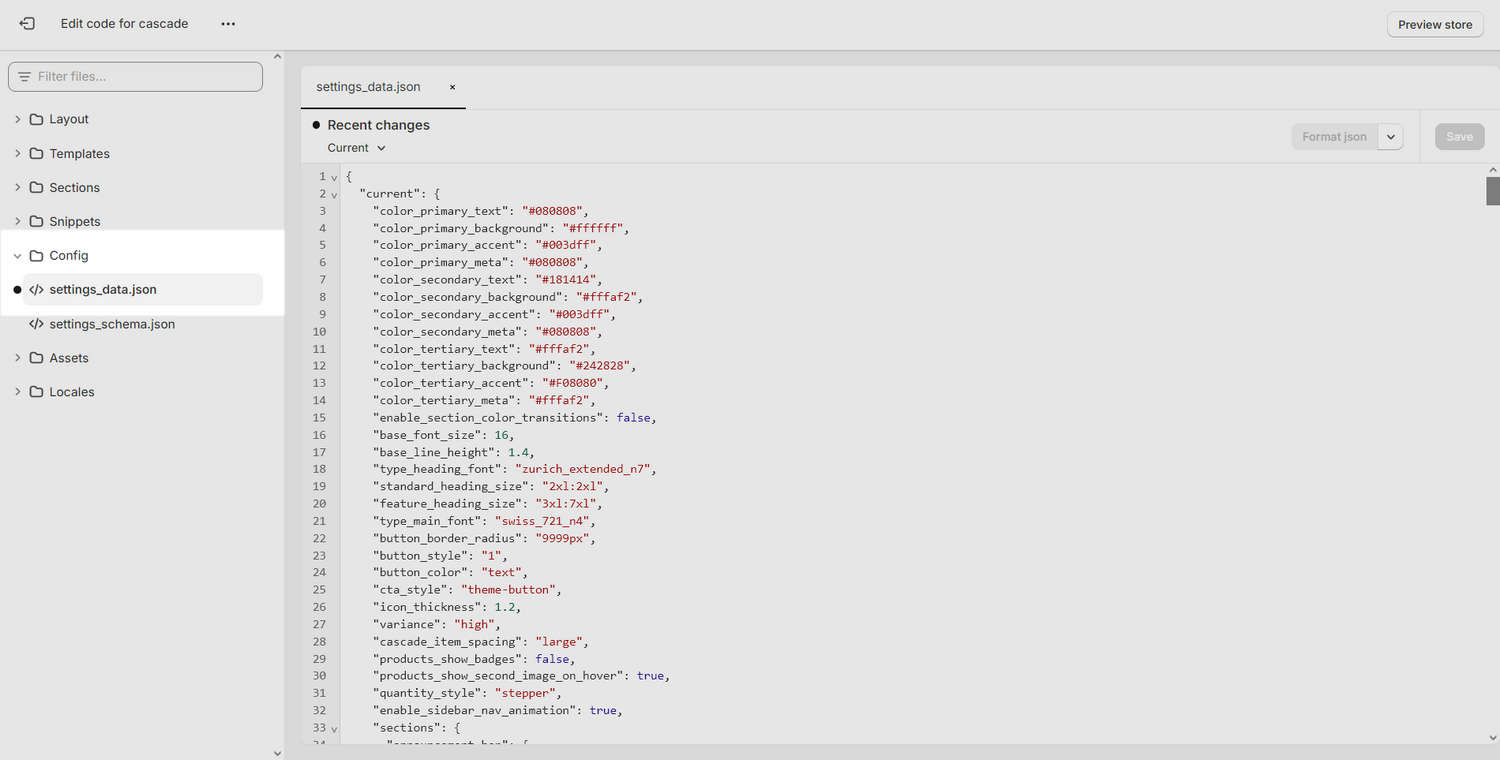This screenshot has width=1500, height=760.
Task: Close the settings_data.json tab
Action: (452, 87)
